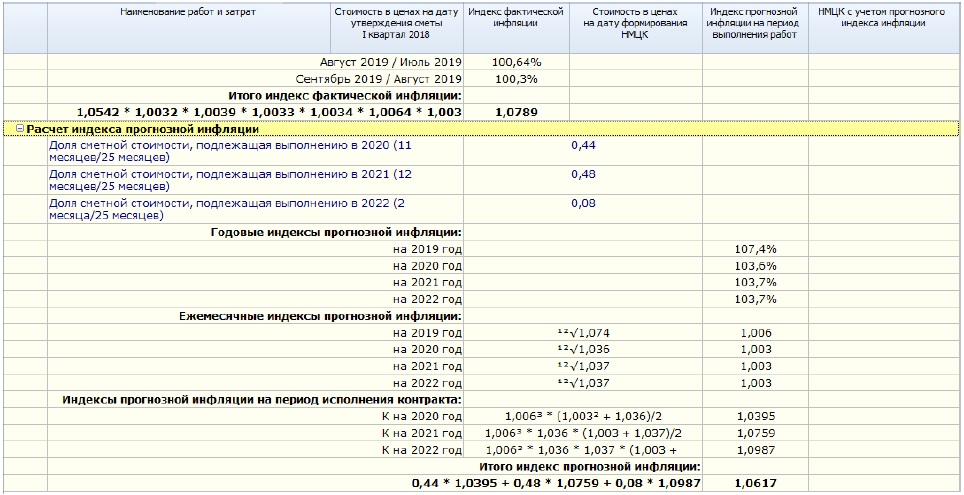Select the К на 2022 год row label

pyautogui.click(x=422, y=449)
